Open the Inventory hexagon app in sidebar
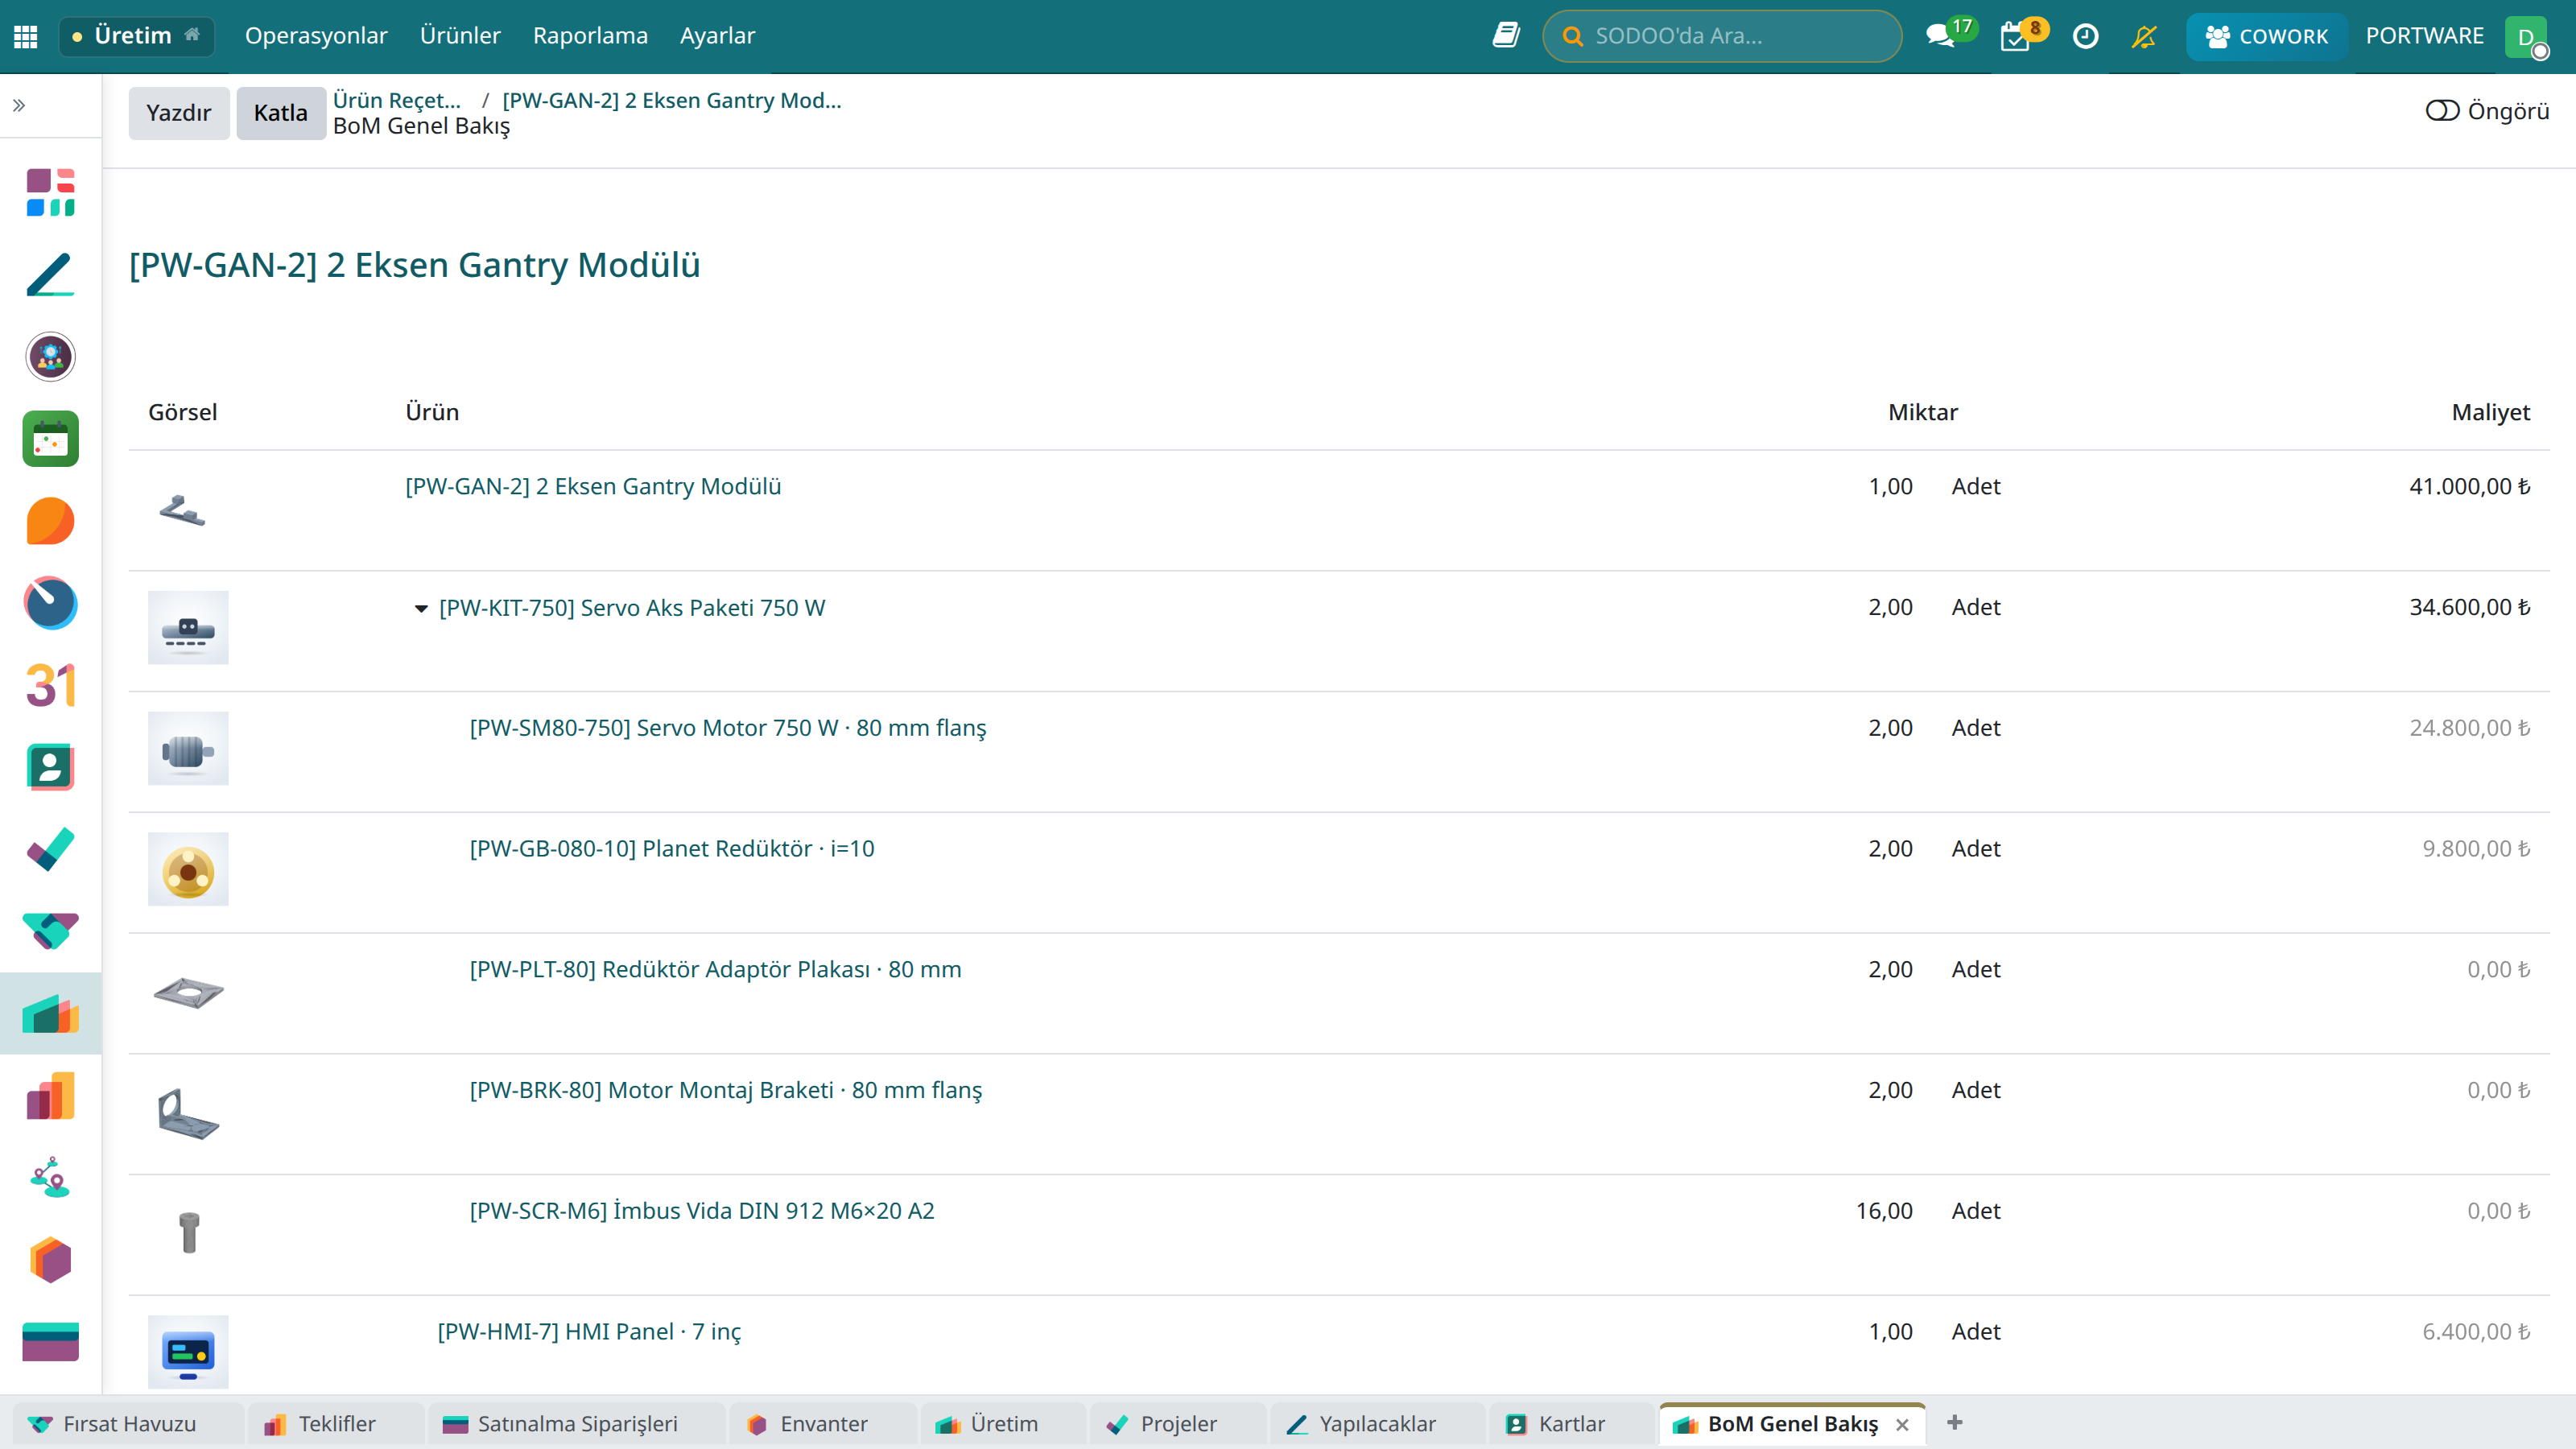 50,1260
